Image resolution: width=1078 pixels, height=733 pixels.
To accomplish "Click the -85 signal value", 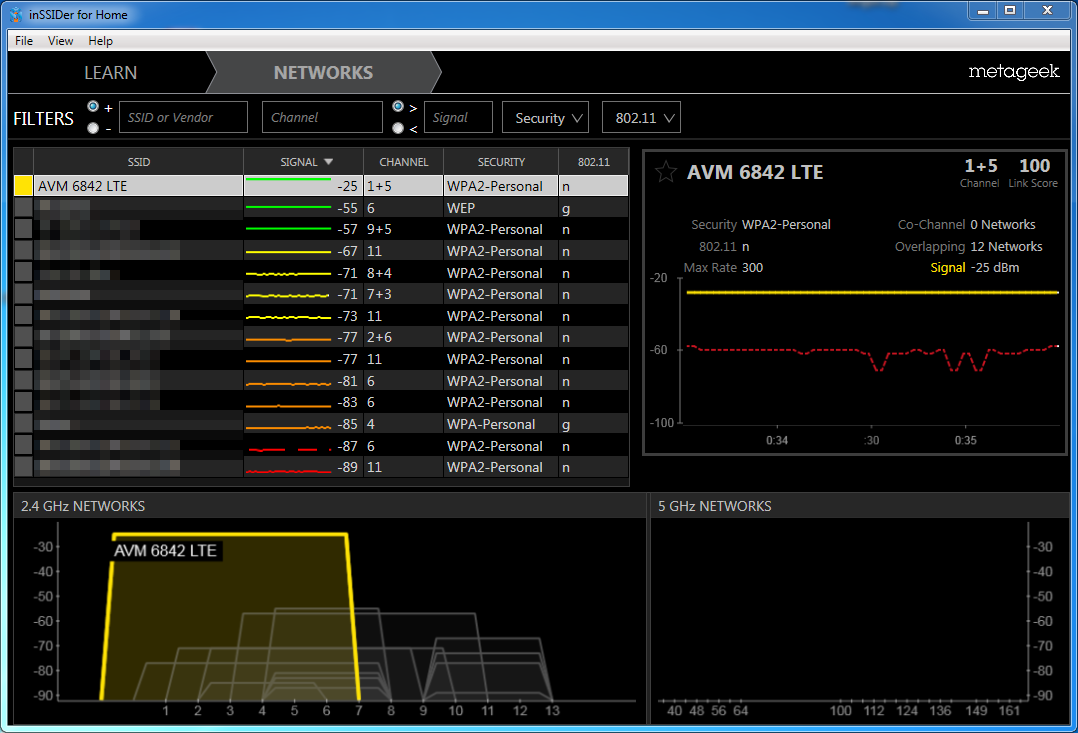I will coord(347,424).
